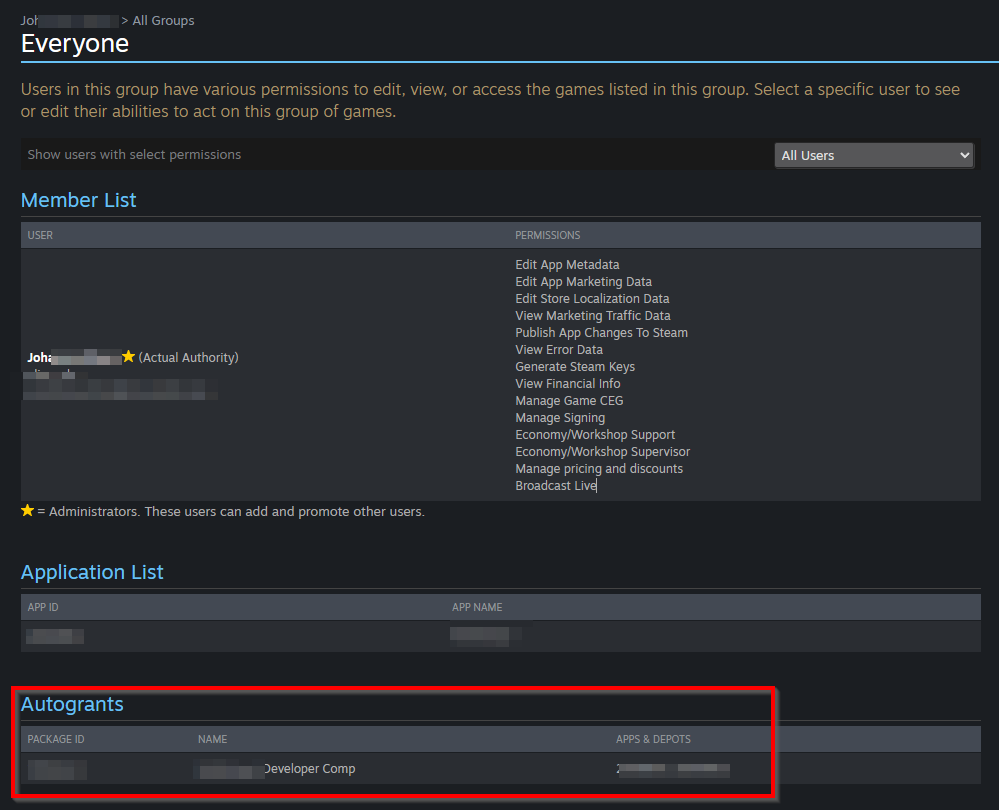Click the blurred app name in Application List

click(x=487, y=634)
